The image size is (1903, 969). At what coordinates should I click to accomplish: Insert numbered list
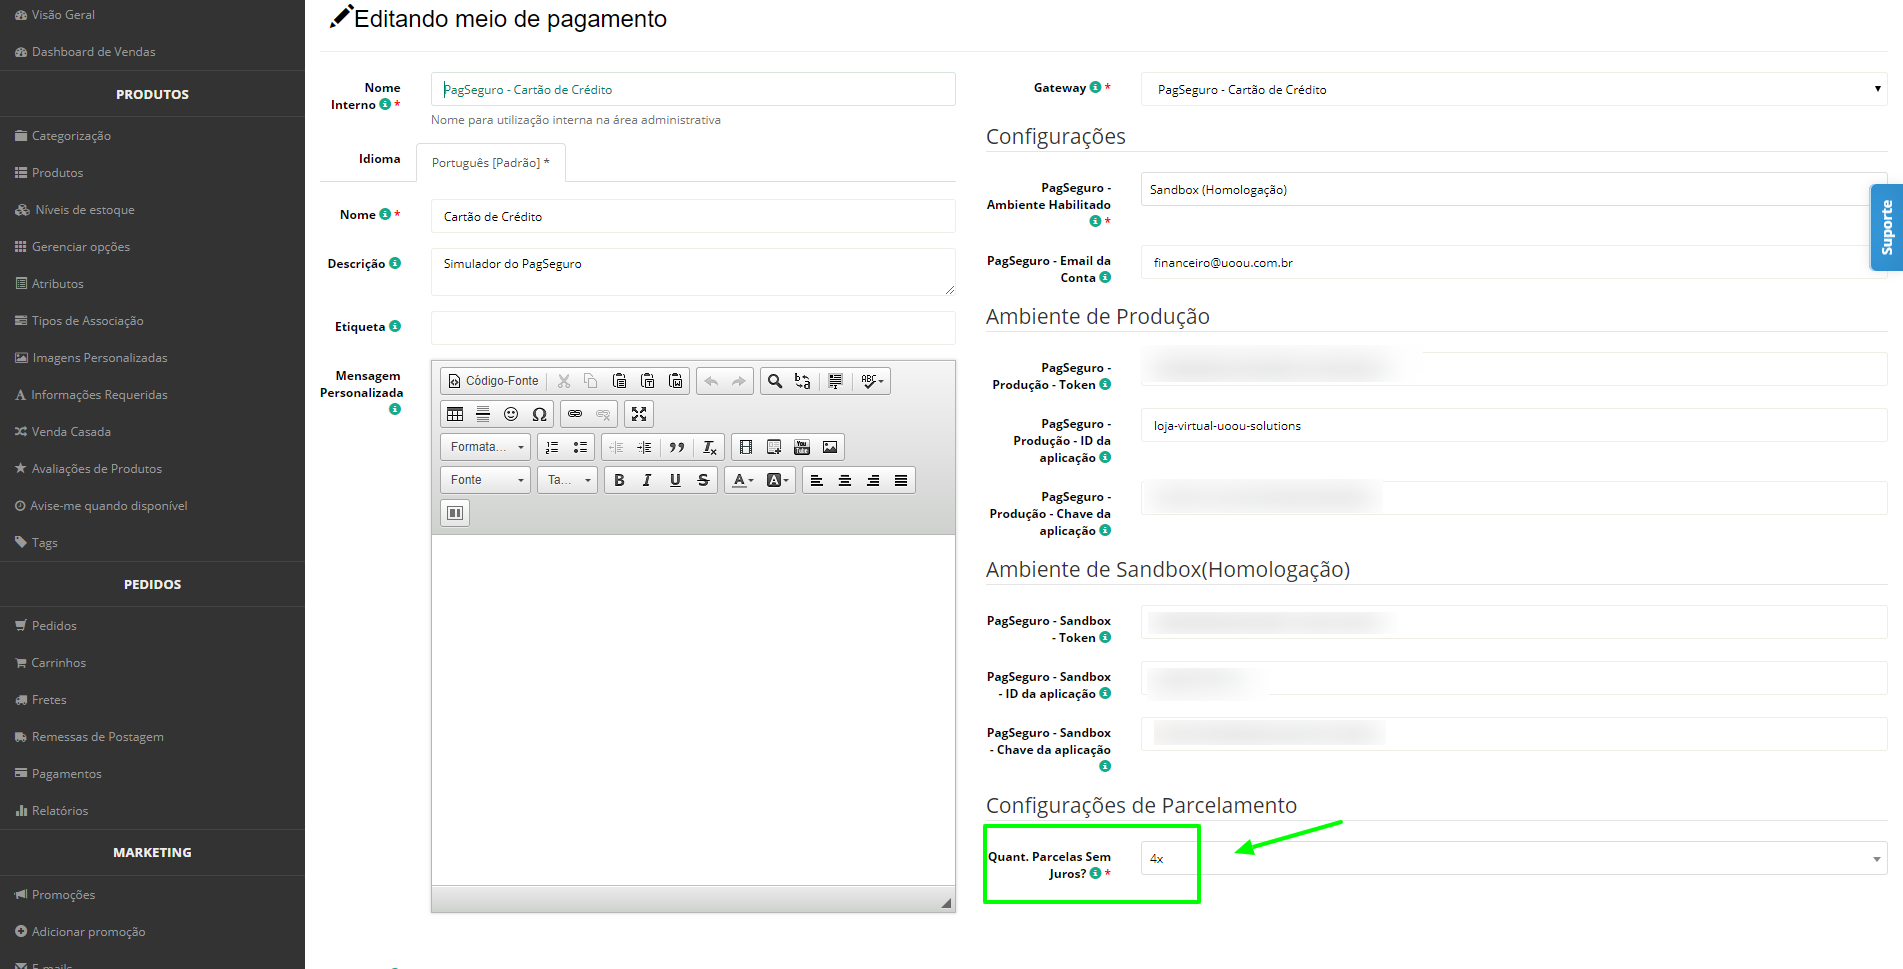[552, 447]
